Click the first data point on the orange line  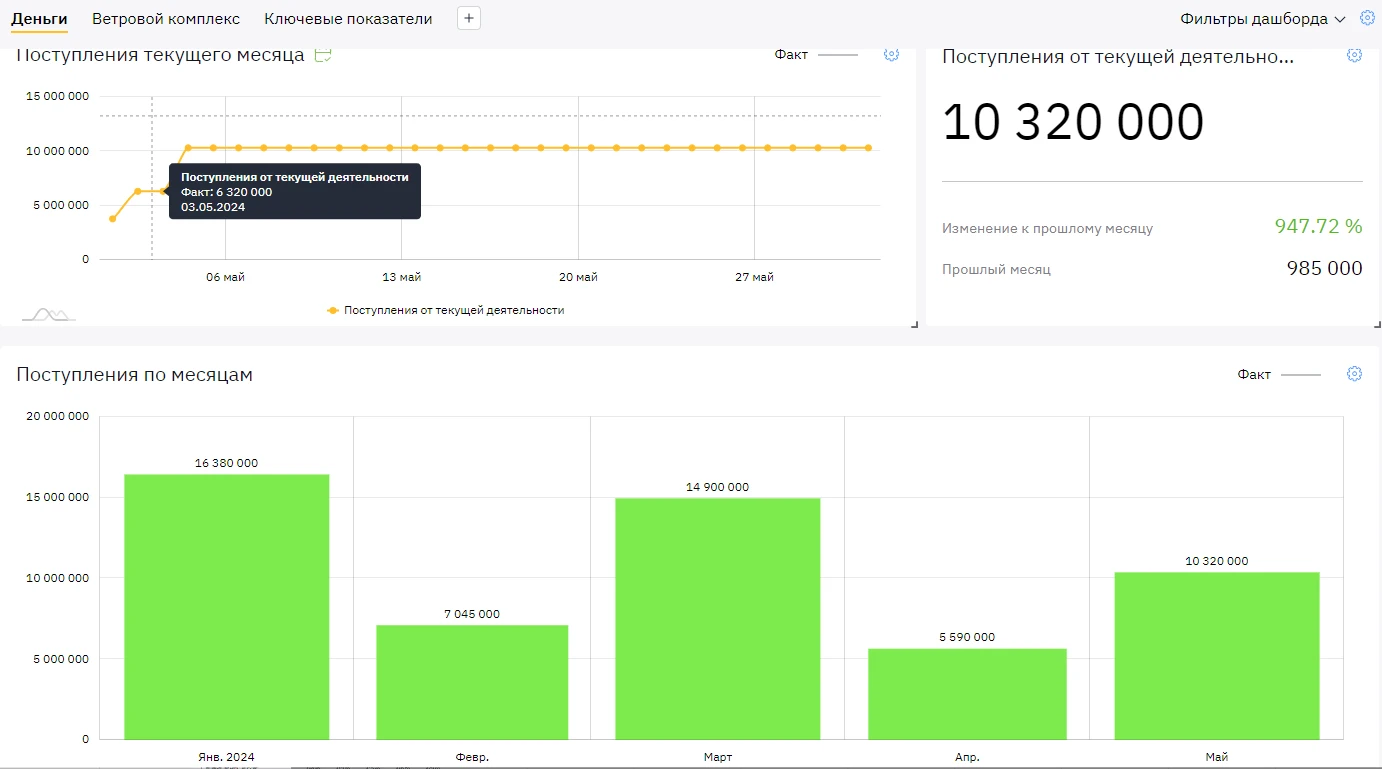pyautogui.click(x=112, y=219)
